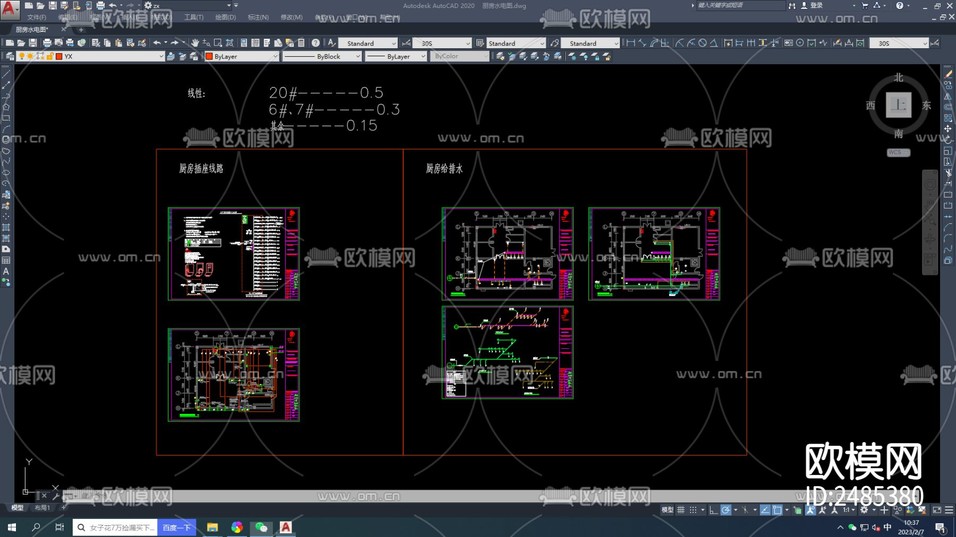Click the layer color swatch beside YX
This screenshot has height=537, width=956.
[x=59, y=56]
